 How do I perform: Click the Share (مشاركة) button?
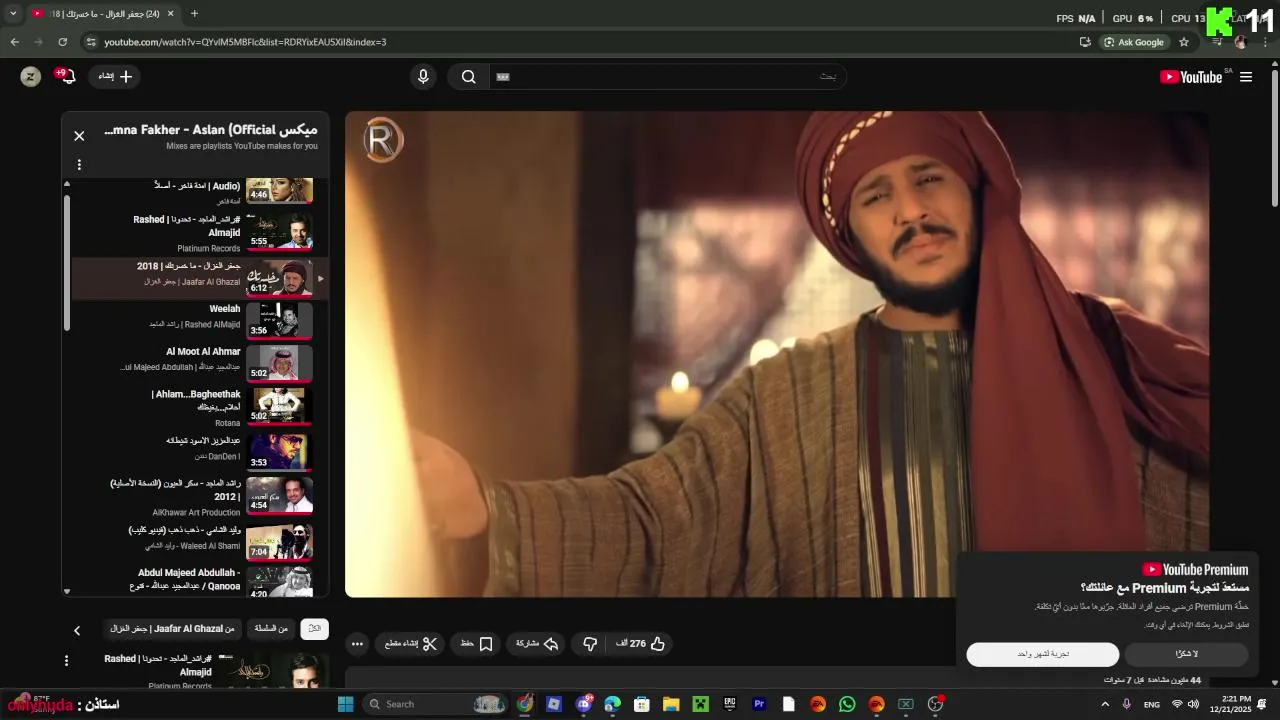pos(536,644)
